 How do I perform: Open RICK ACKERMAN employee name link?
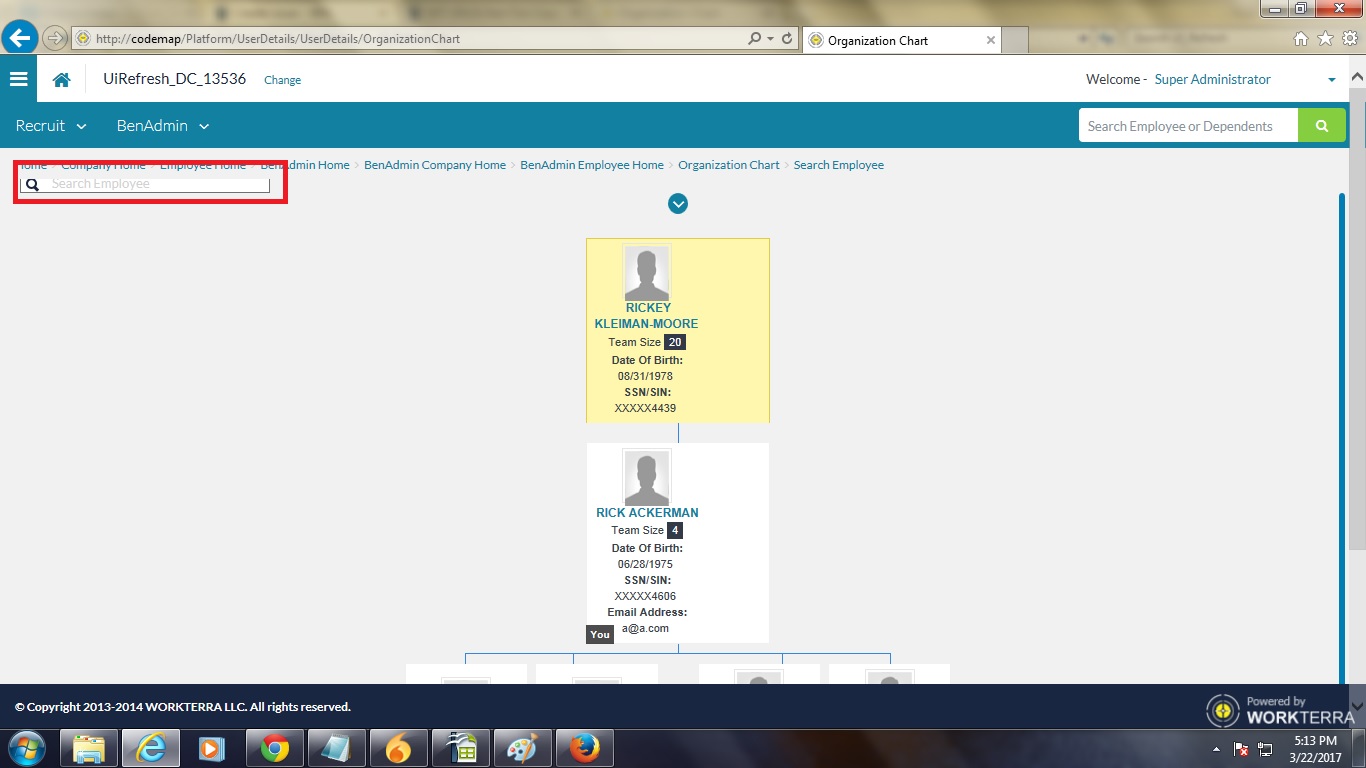click(647, 513)
